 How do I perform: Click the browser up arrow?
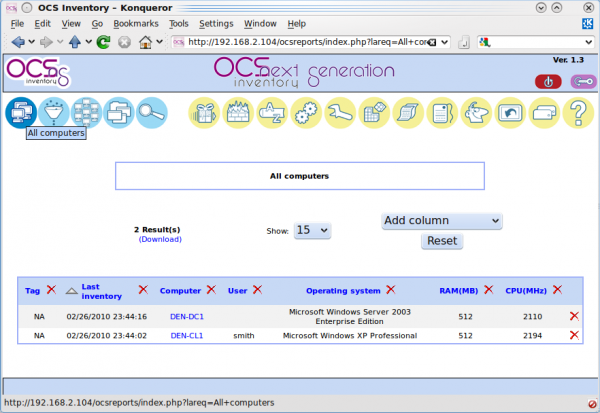point(75,42)
